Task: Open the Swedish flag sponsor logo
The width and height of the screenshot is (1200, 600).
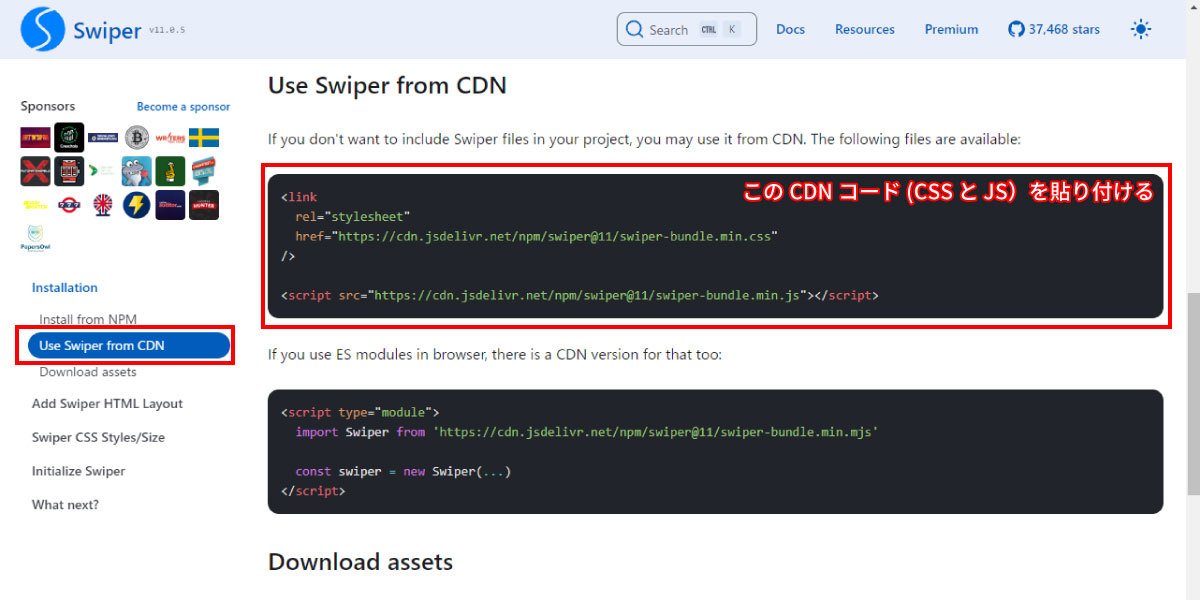Action: (204, 138)
